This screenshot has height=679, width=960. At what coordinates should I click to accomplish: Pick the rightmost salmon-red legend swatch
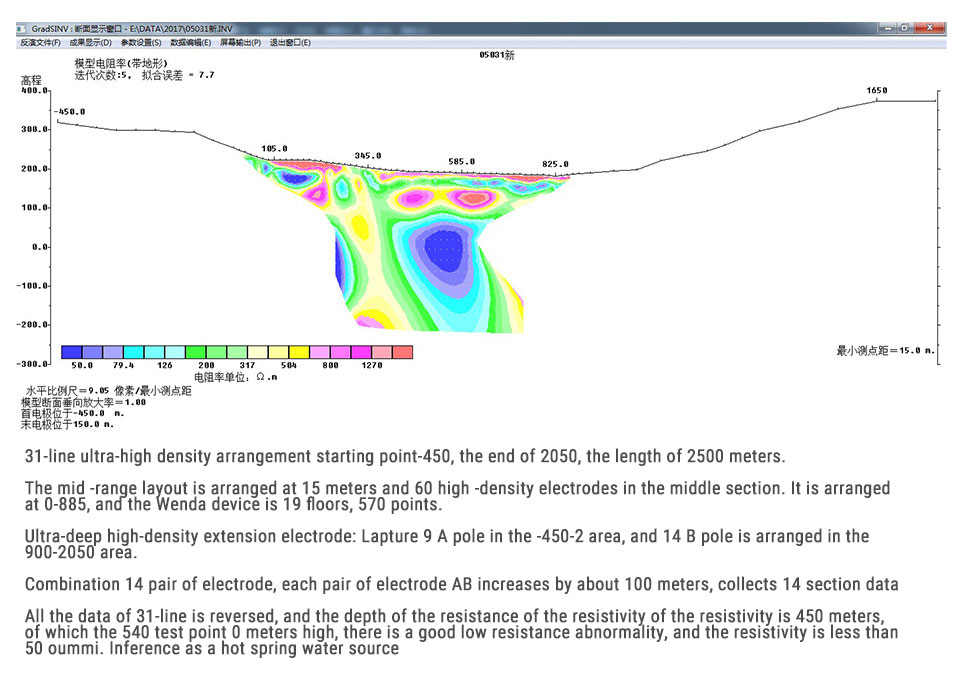pos(402,352)
